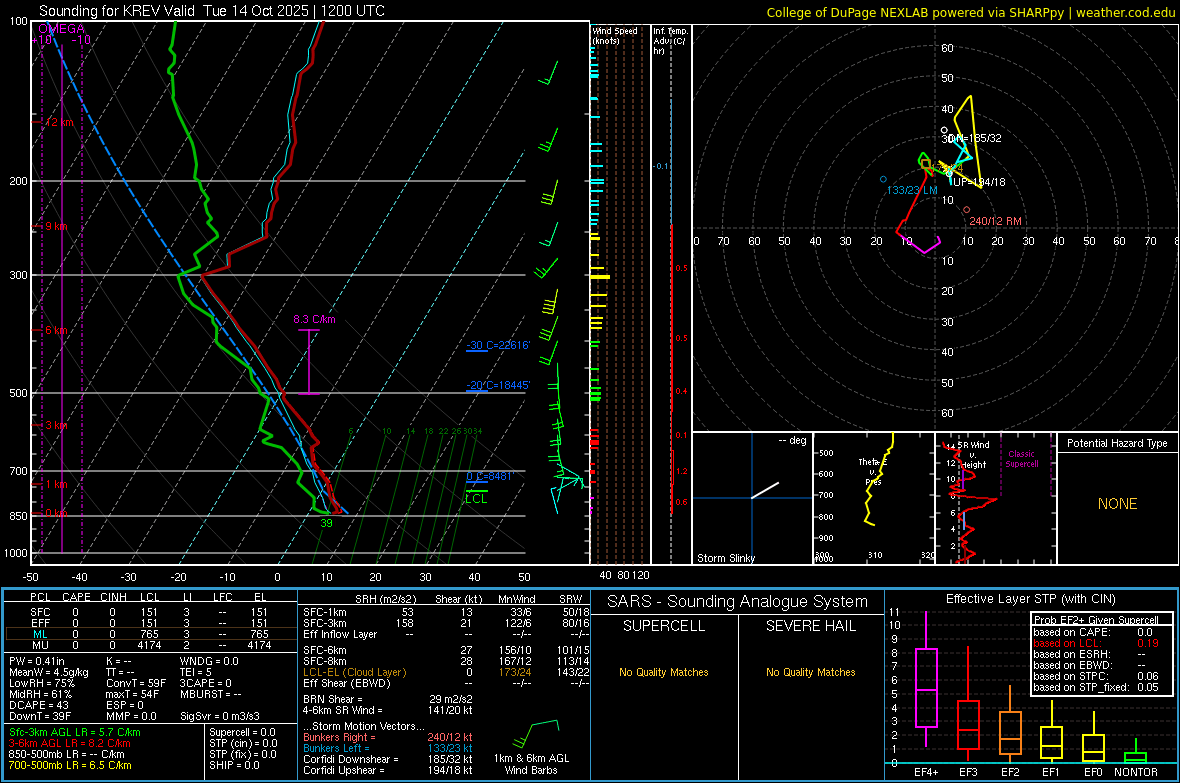Screen dimensions: 1180x783
Task: Click the 'PW = 0.41in' value
Action: coord(37,661)
